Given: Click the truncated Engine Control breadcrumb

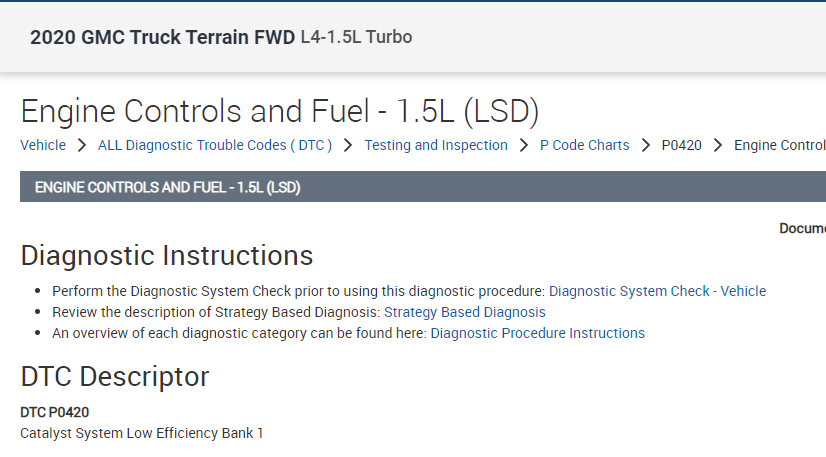Looking at the screenshot, I should pyautogui.click(x=779, y=145).
